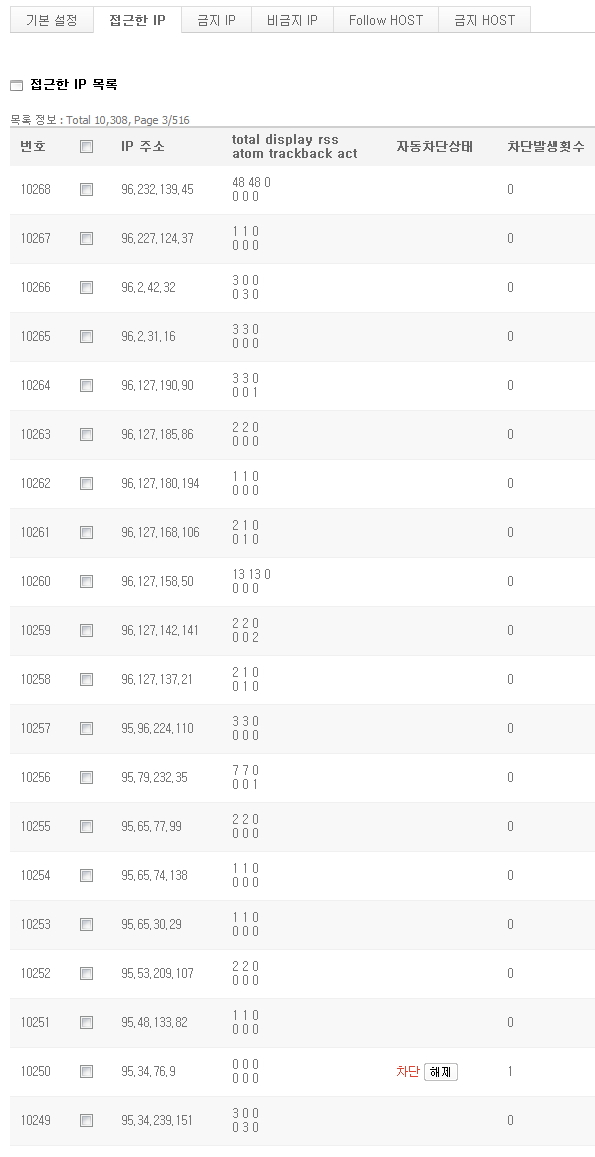595x1157 pixels.
Task: Switch to the 금지 IP tab
Action: click(x=216, y=20)
